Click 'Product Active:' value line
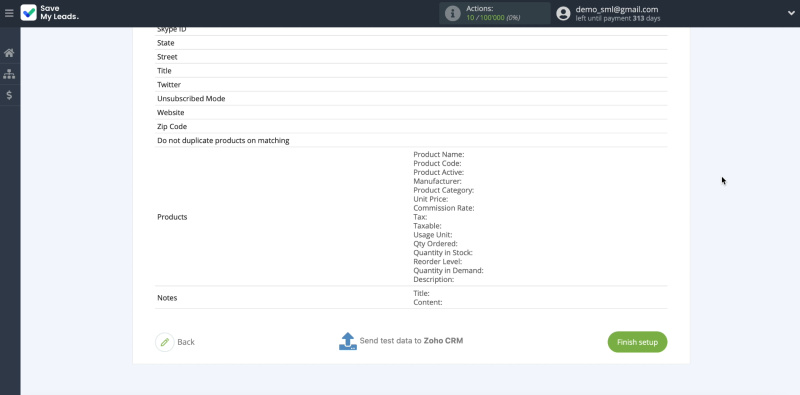This screenshot has width=800, height=395. (439, 172)
